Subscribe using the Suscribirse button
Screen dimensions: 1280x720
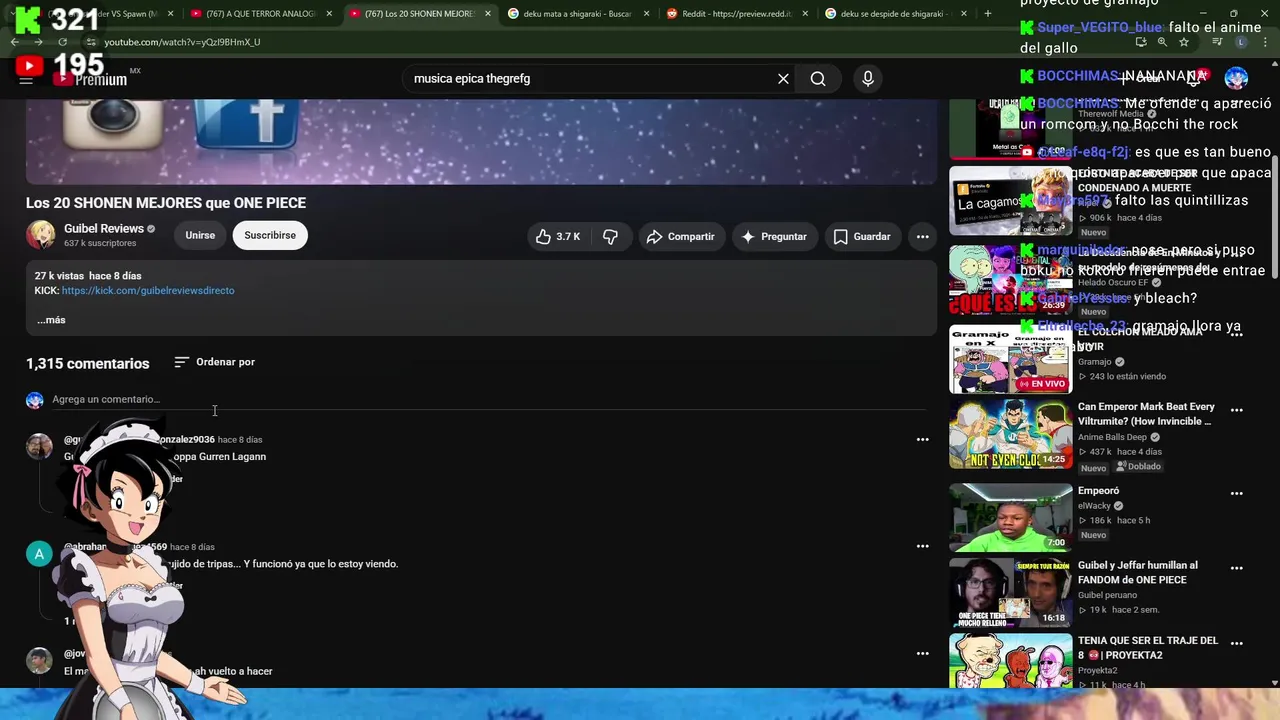(x=270, y=235)
